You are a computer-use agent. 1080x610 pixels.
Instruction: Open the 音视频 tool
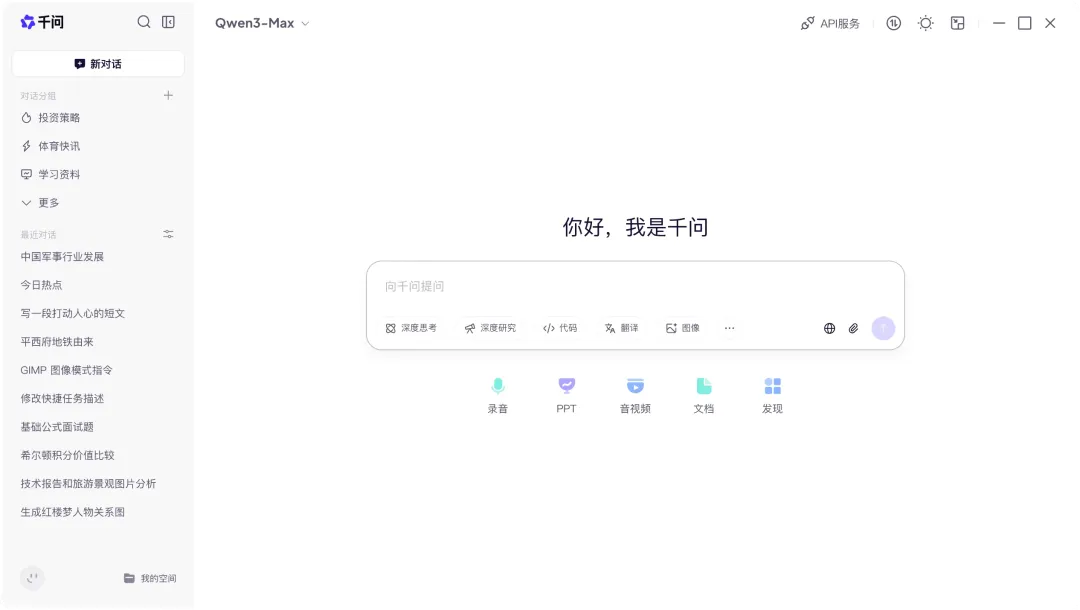[635, 396]
